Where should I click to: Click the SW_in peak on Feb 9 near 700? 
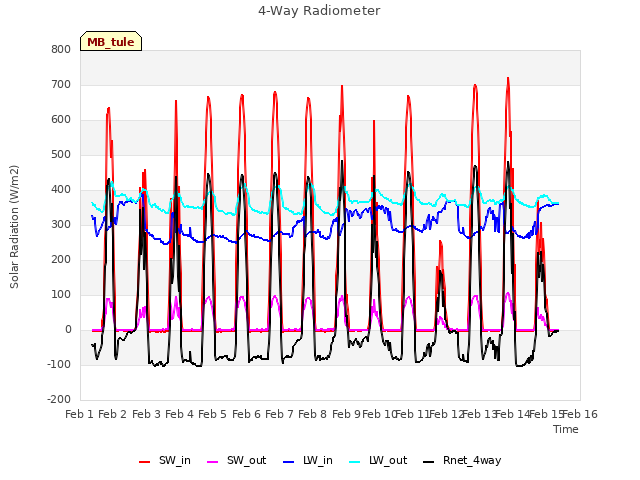(342, 86)
